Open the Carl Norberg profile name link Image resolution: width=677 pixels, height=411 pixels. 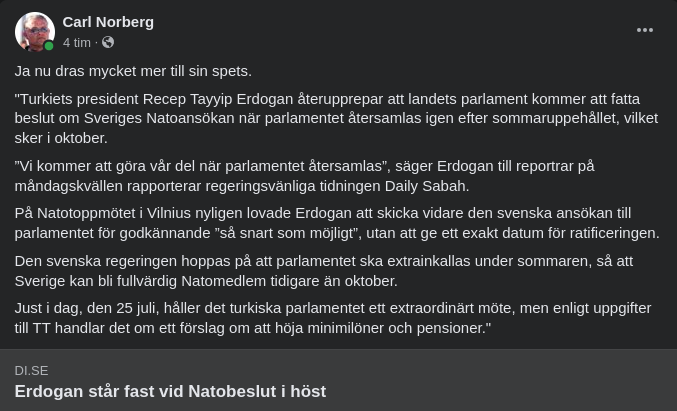point(108,21)
